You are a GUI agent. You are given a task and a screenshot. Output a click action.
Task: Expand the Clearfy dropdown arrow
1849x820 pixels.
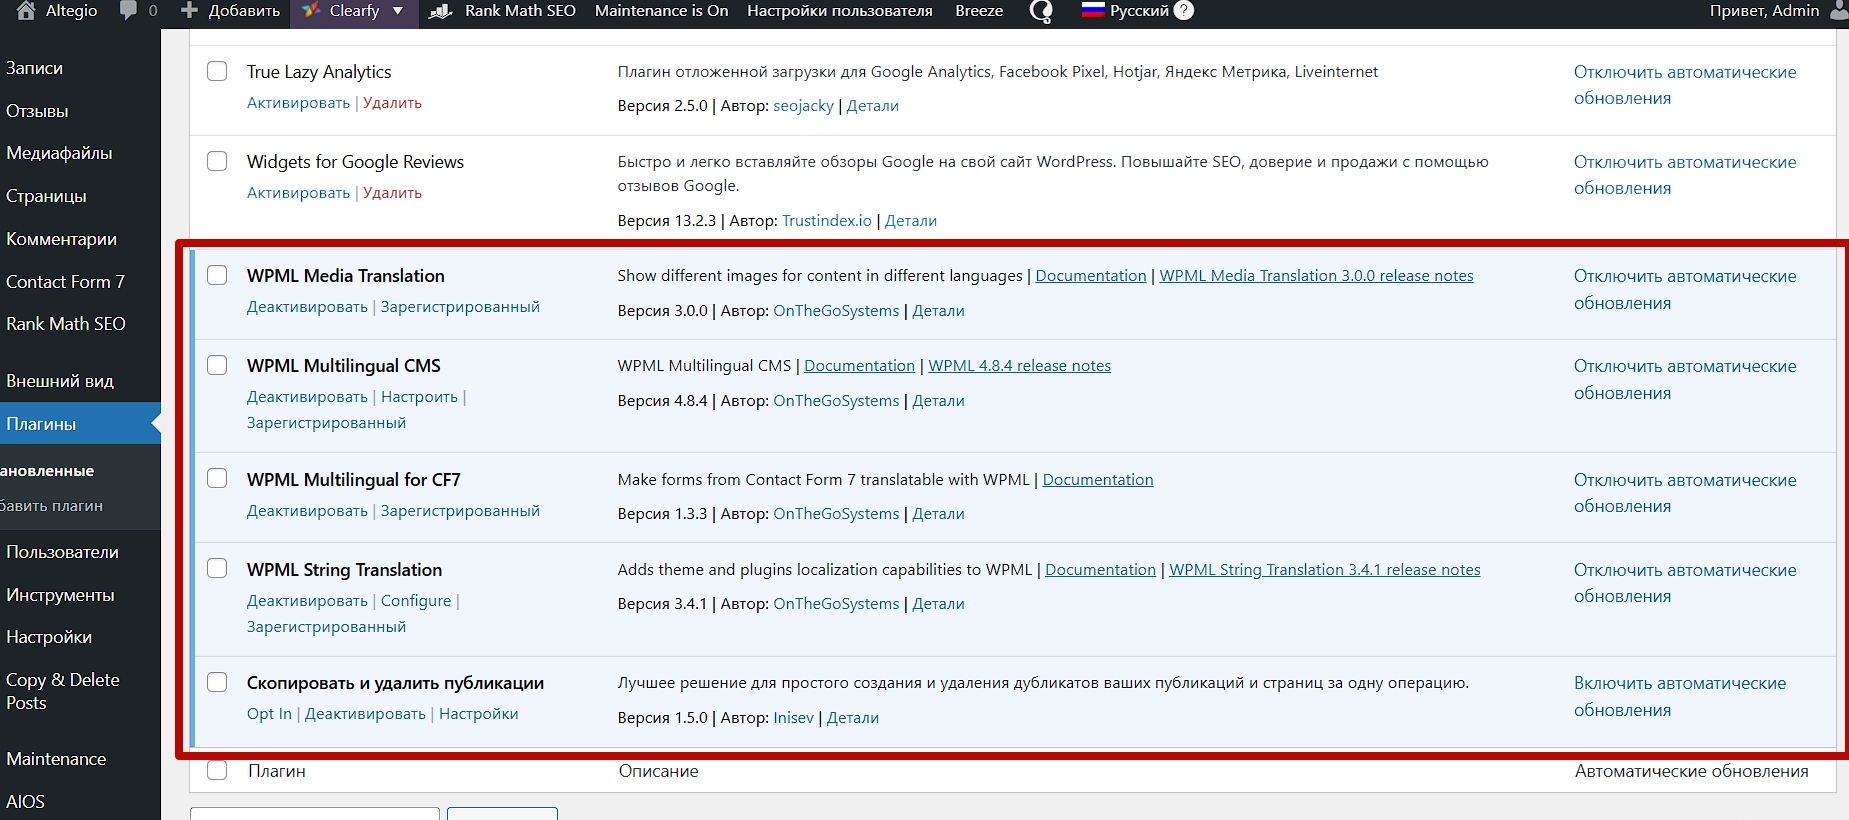(398, 11)
